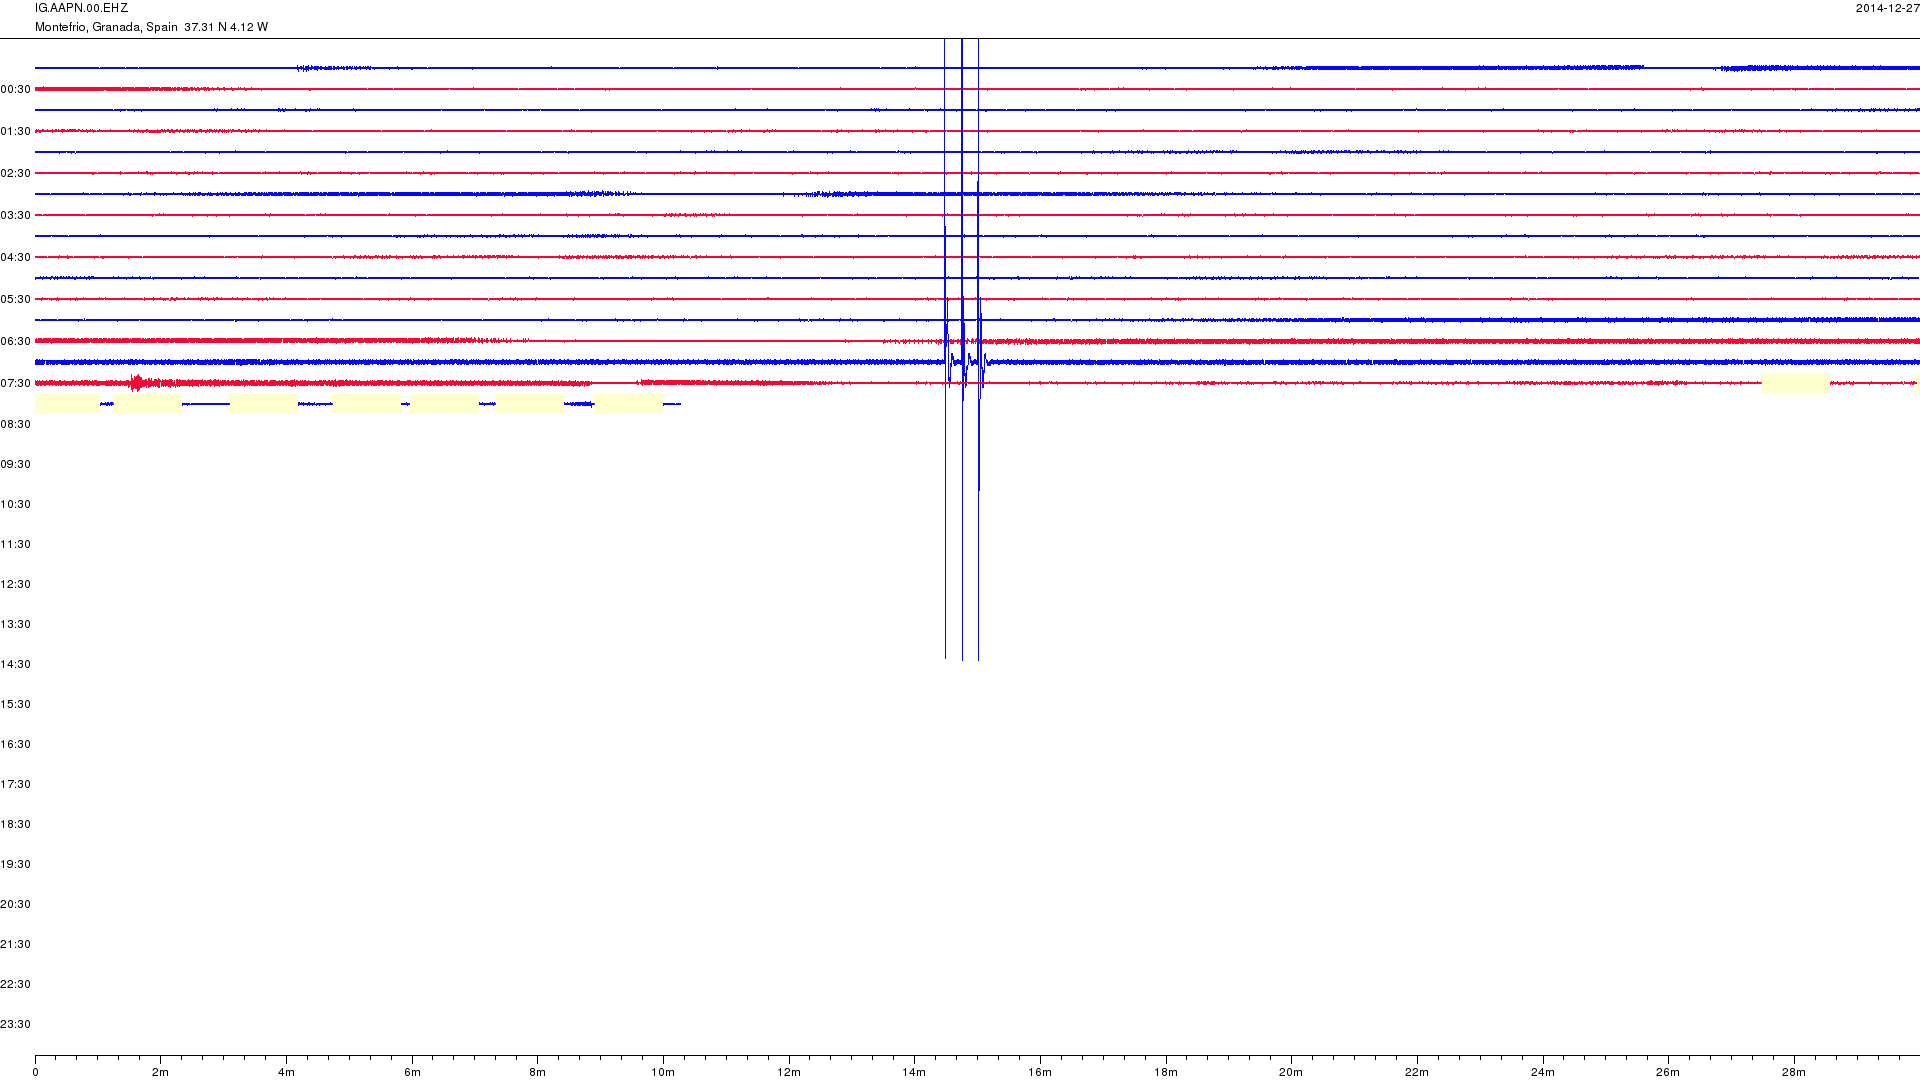Screen dimensions: 1920x1080
Task: Click the 2m axis tick label
Action: [160, 1072]
